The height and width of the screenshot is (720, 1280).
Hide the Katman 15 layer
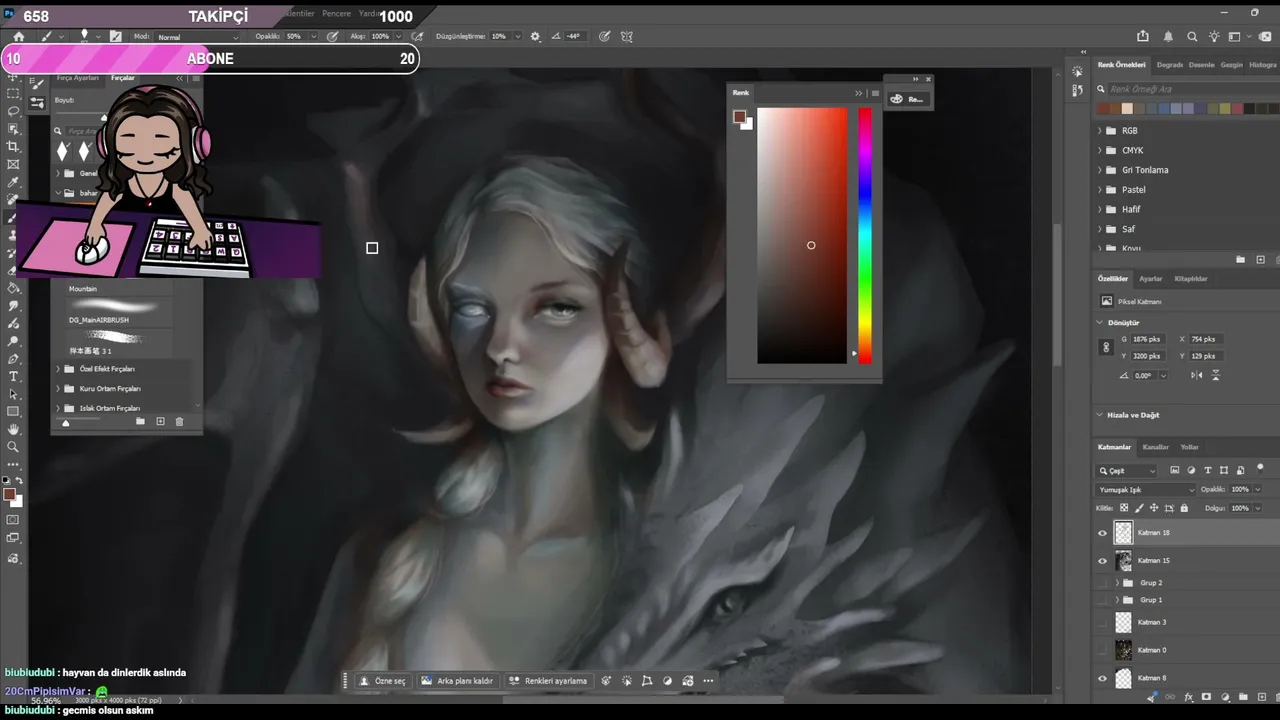[x=1103, y=561]
